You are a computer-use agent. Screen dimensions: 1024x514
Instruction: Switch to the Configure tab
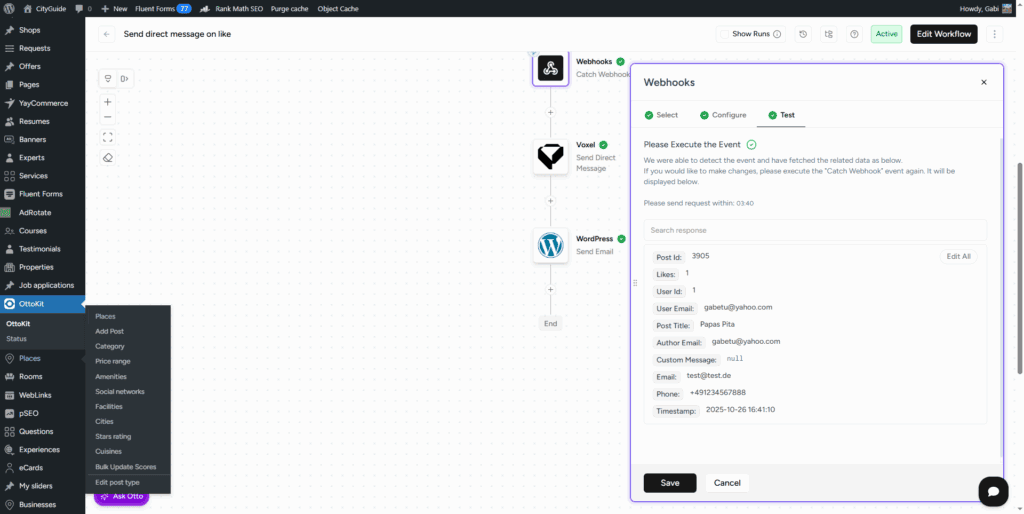tap(722, 115)
